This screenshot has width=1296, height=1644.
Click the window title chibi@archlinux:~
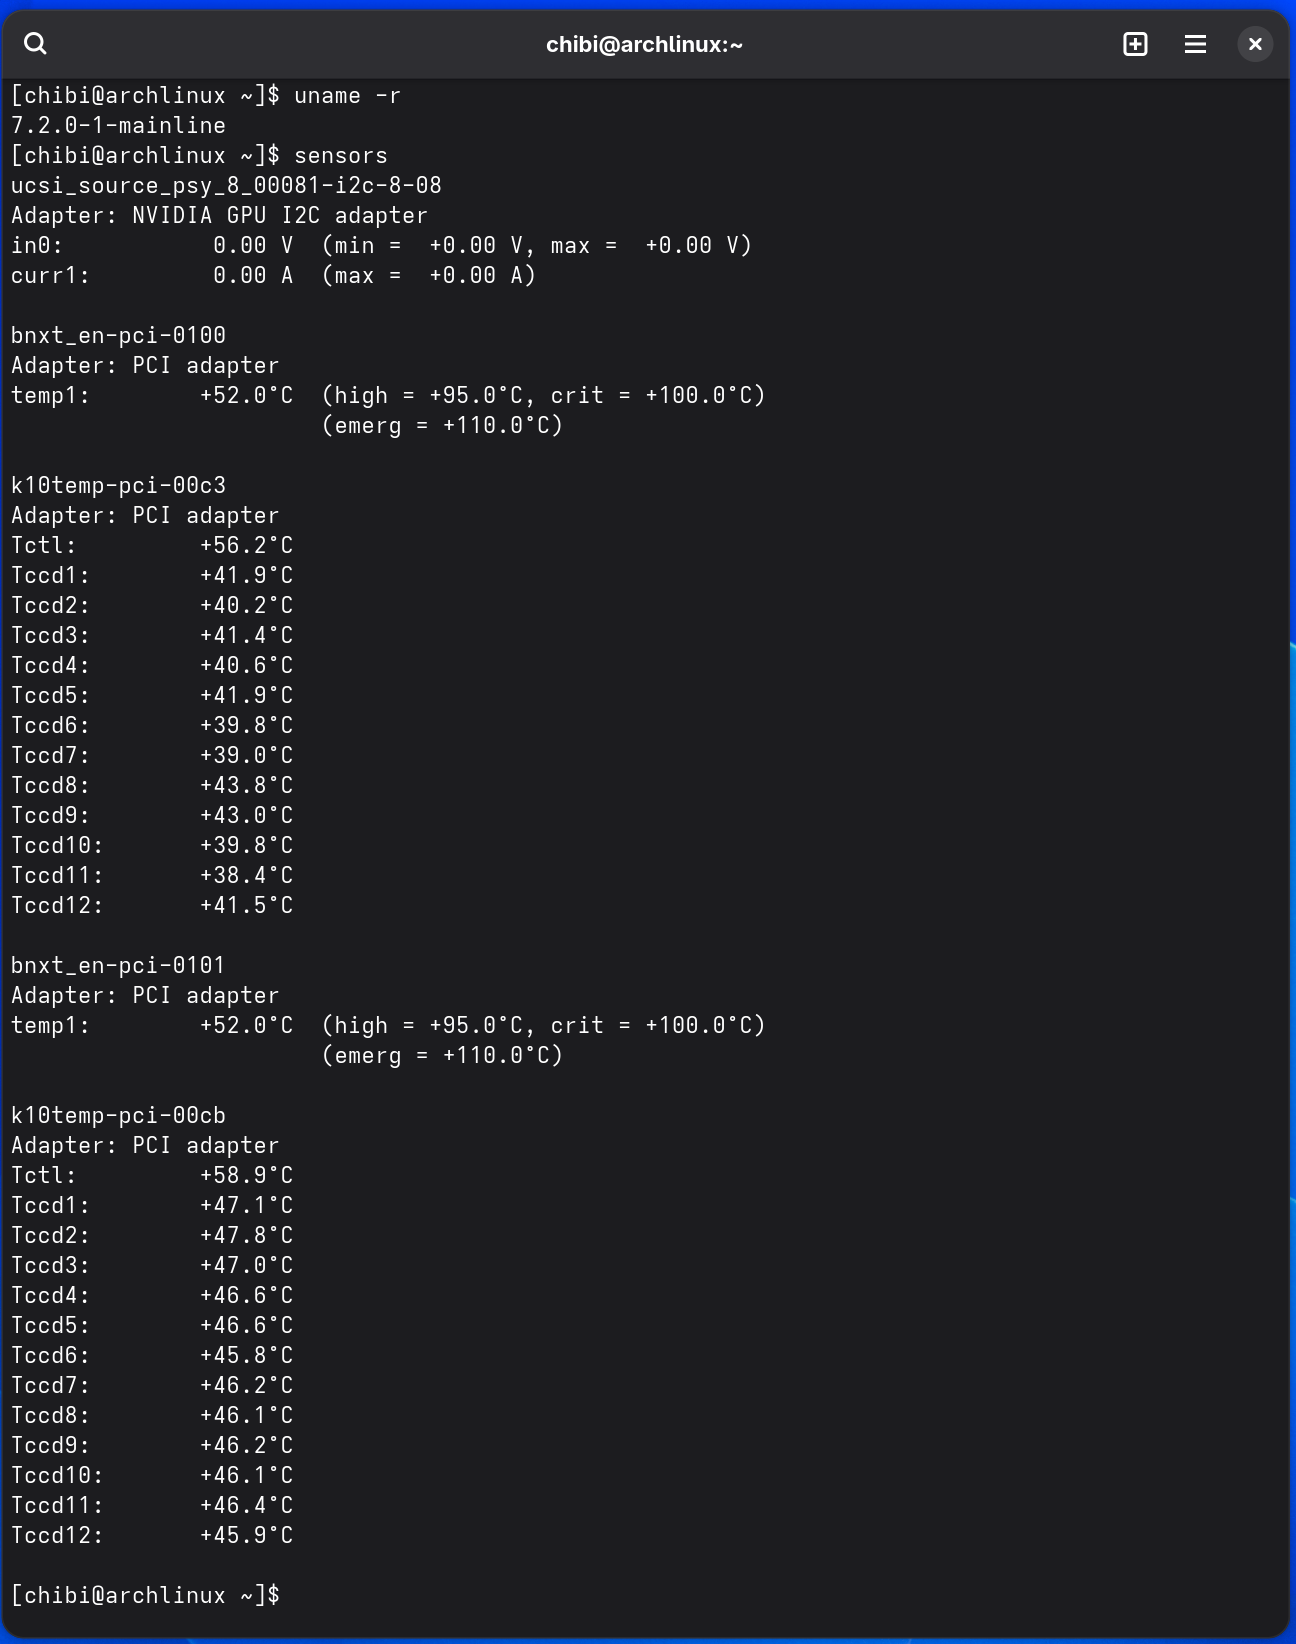[645, 45]
